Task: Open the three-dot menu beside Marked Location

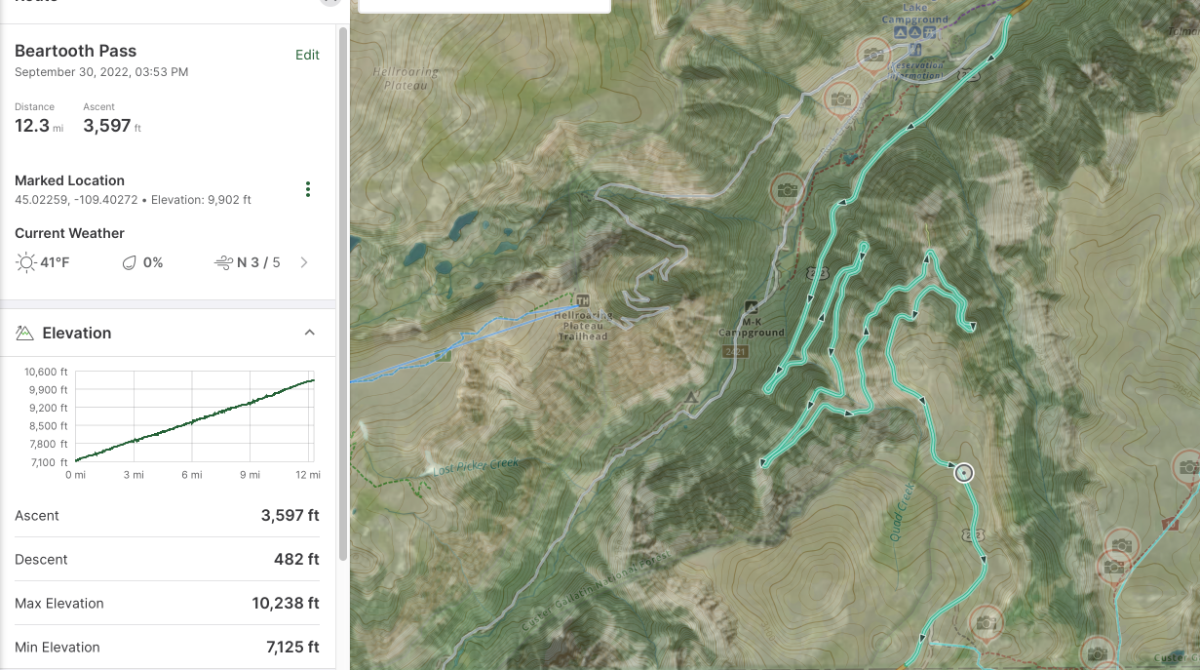Action: tap(308, 189)
